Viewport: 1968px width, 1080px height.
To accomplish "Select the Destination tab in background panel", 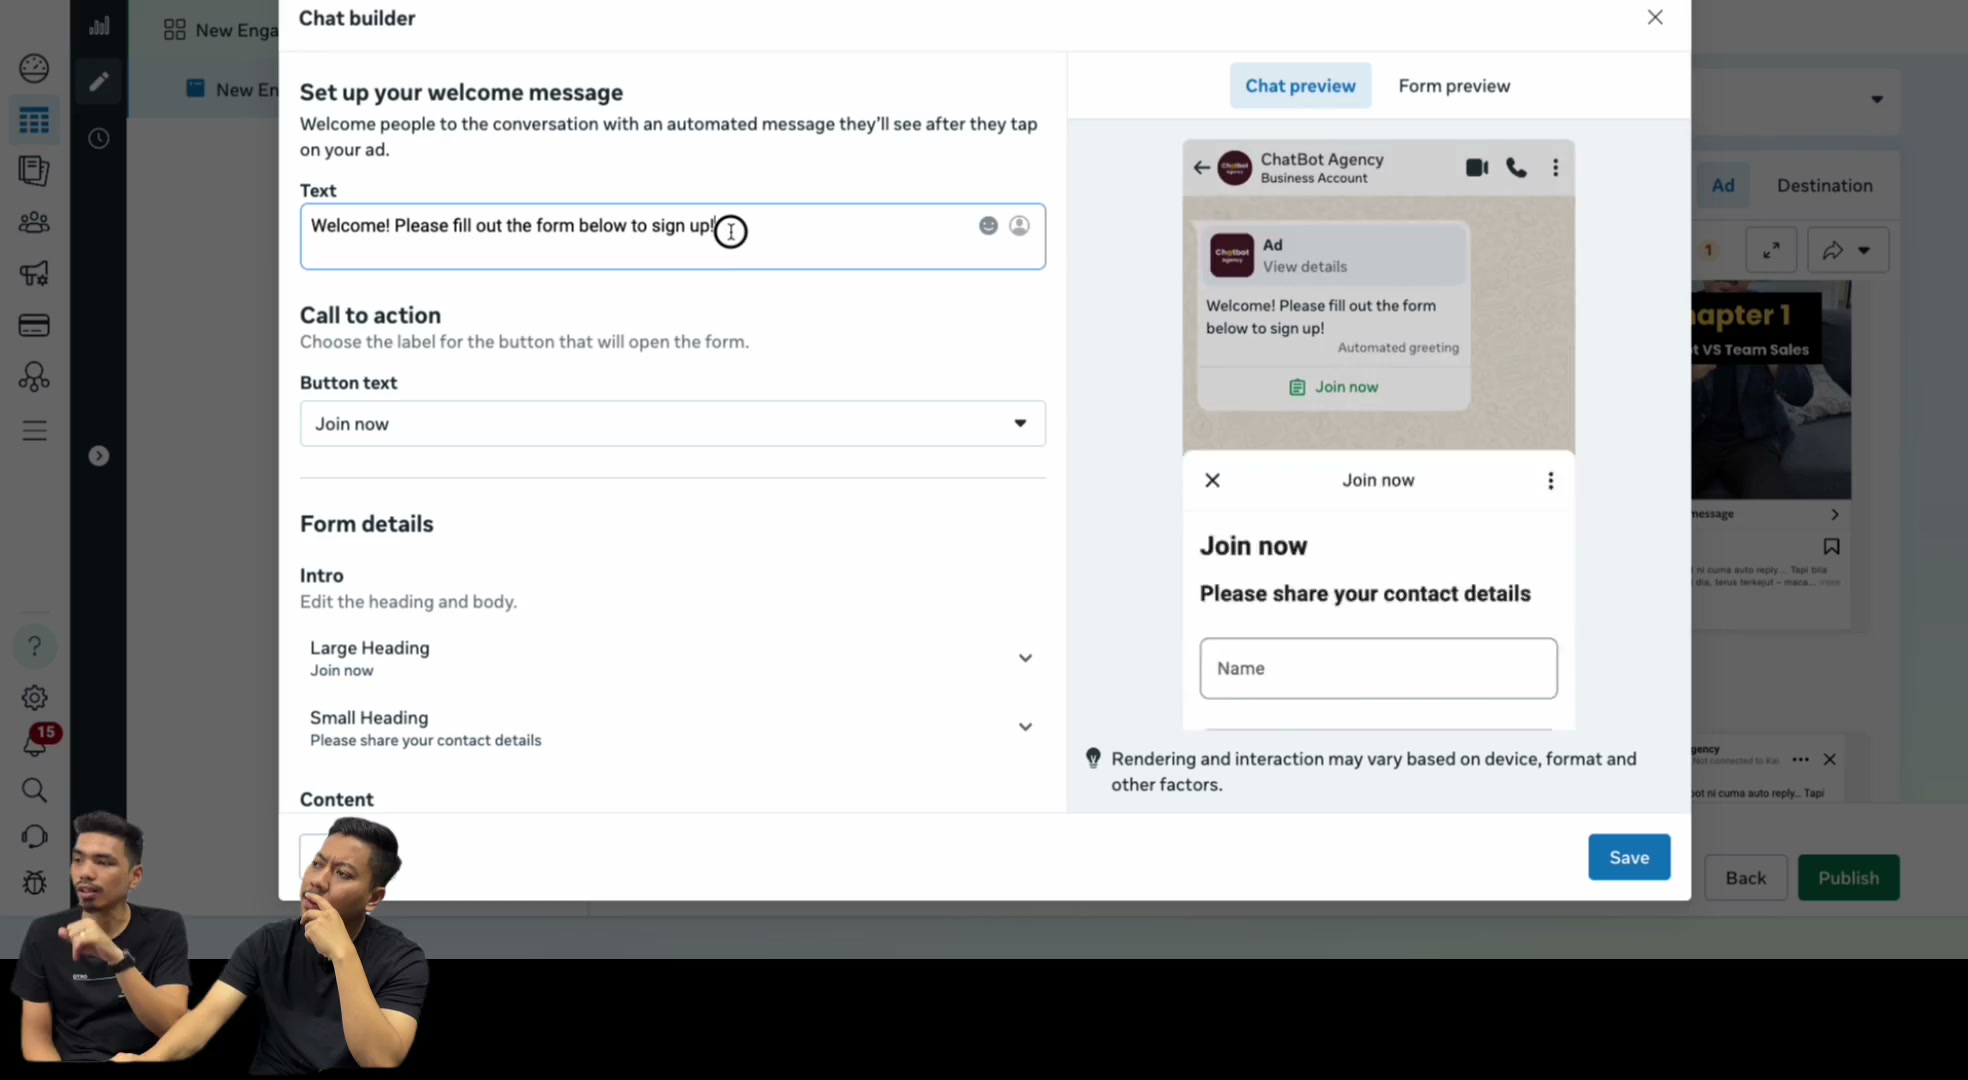I will 1824,185.
